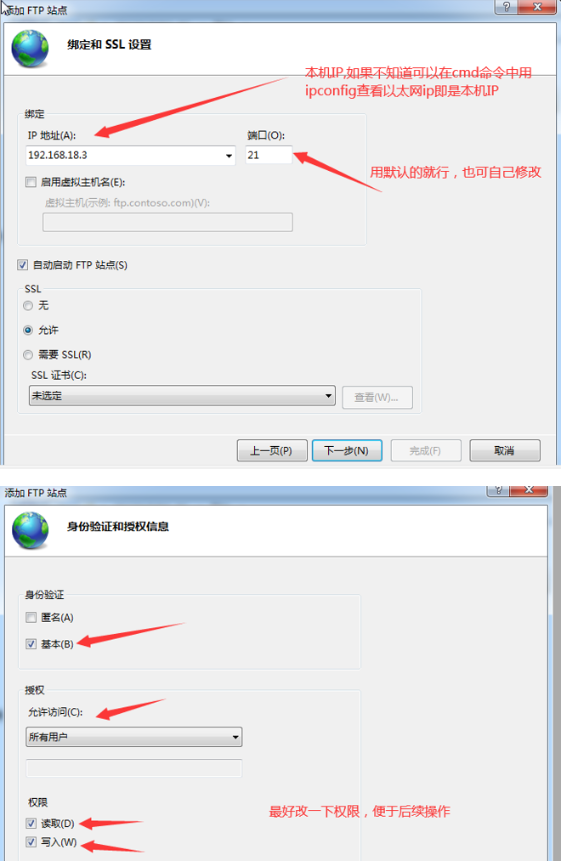Click globe icon in authentication dialog
The image size is (562, 868).
coord(30,530)
